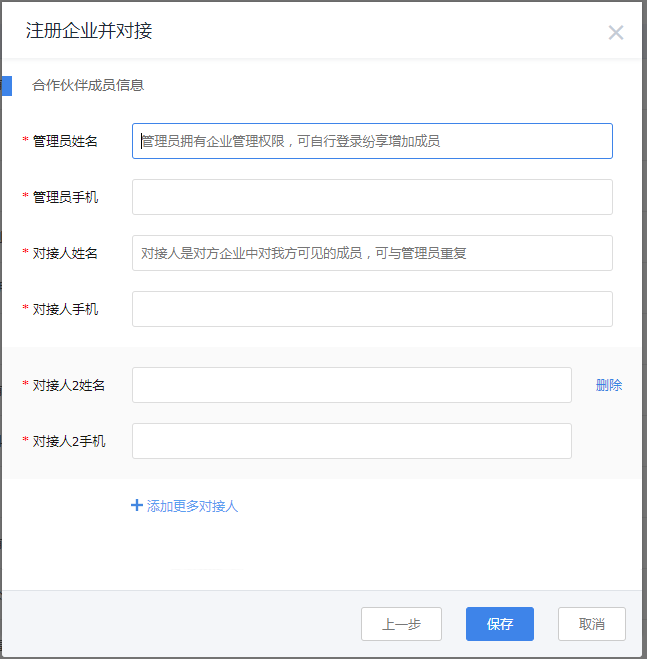Screen dimensions: 647x659
Task: Click the 添加更多对接人 link text
Action: (x=192, y=506)
